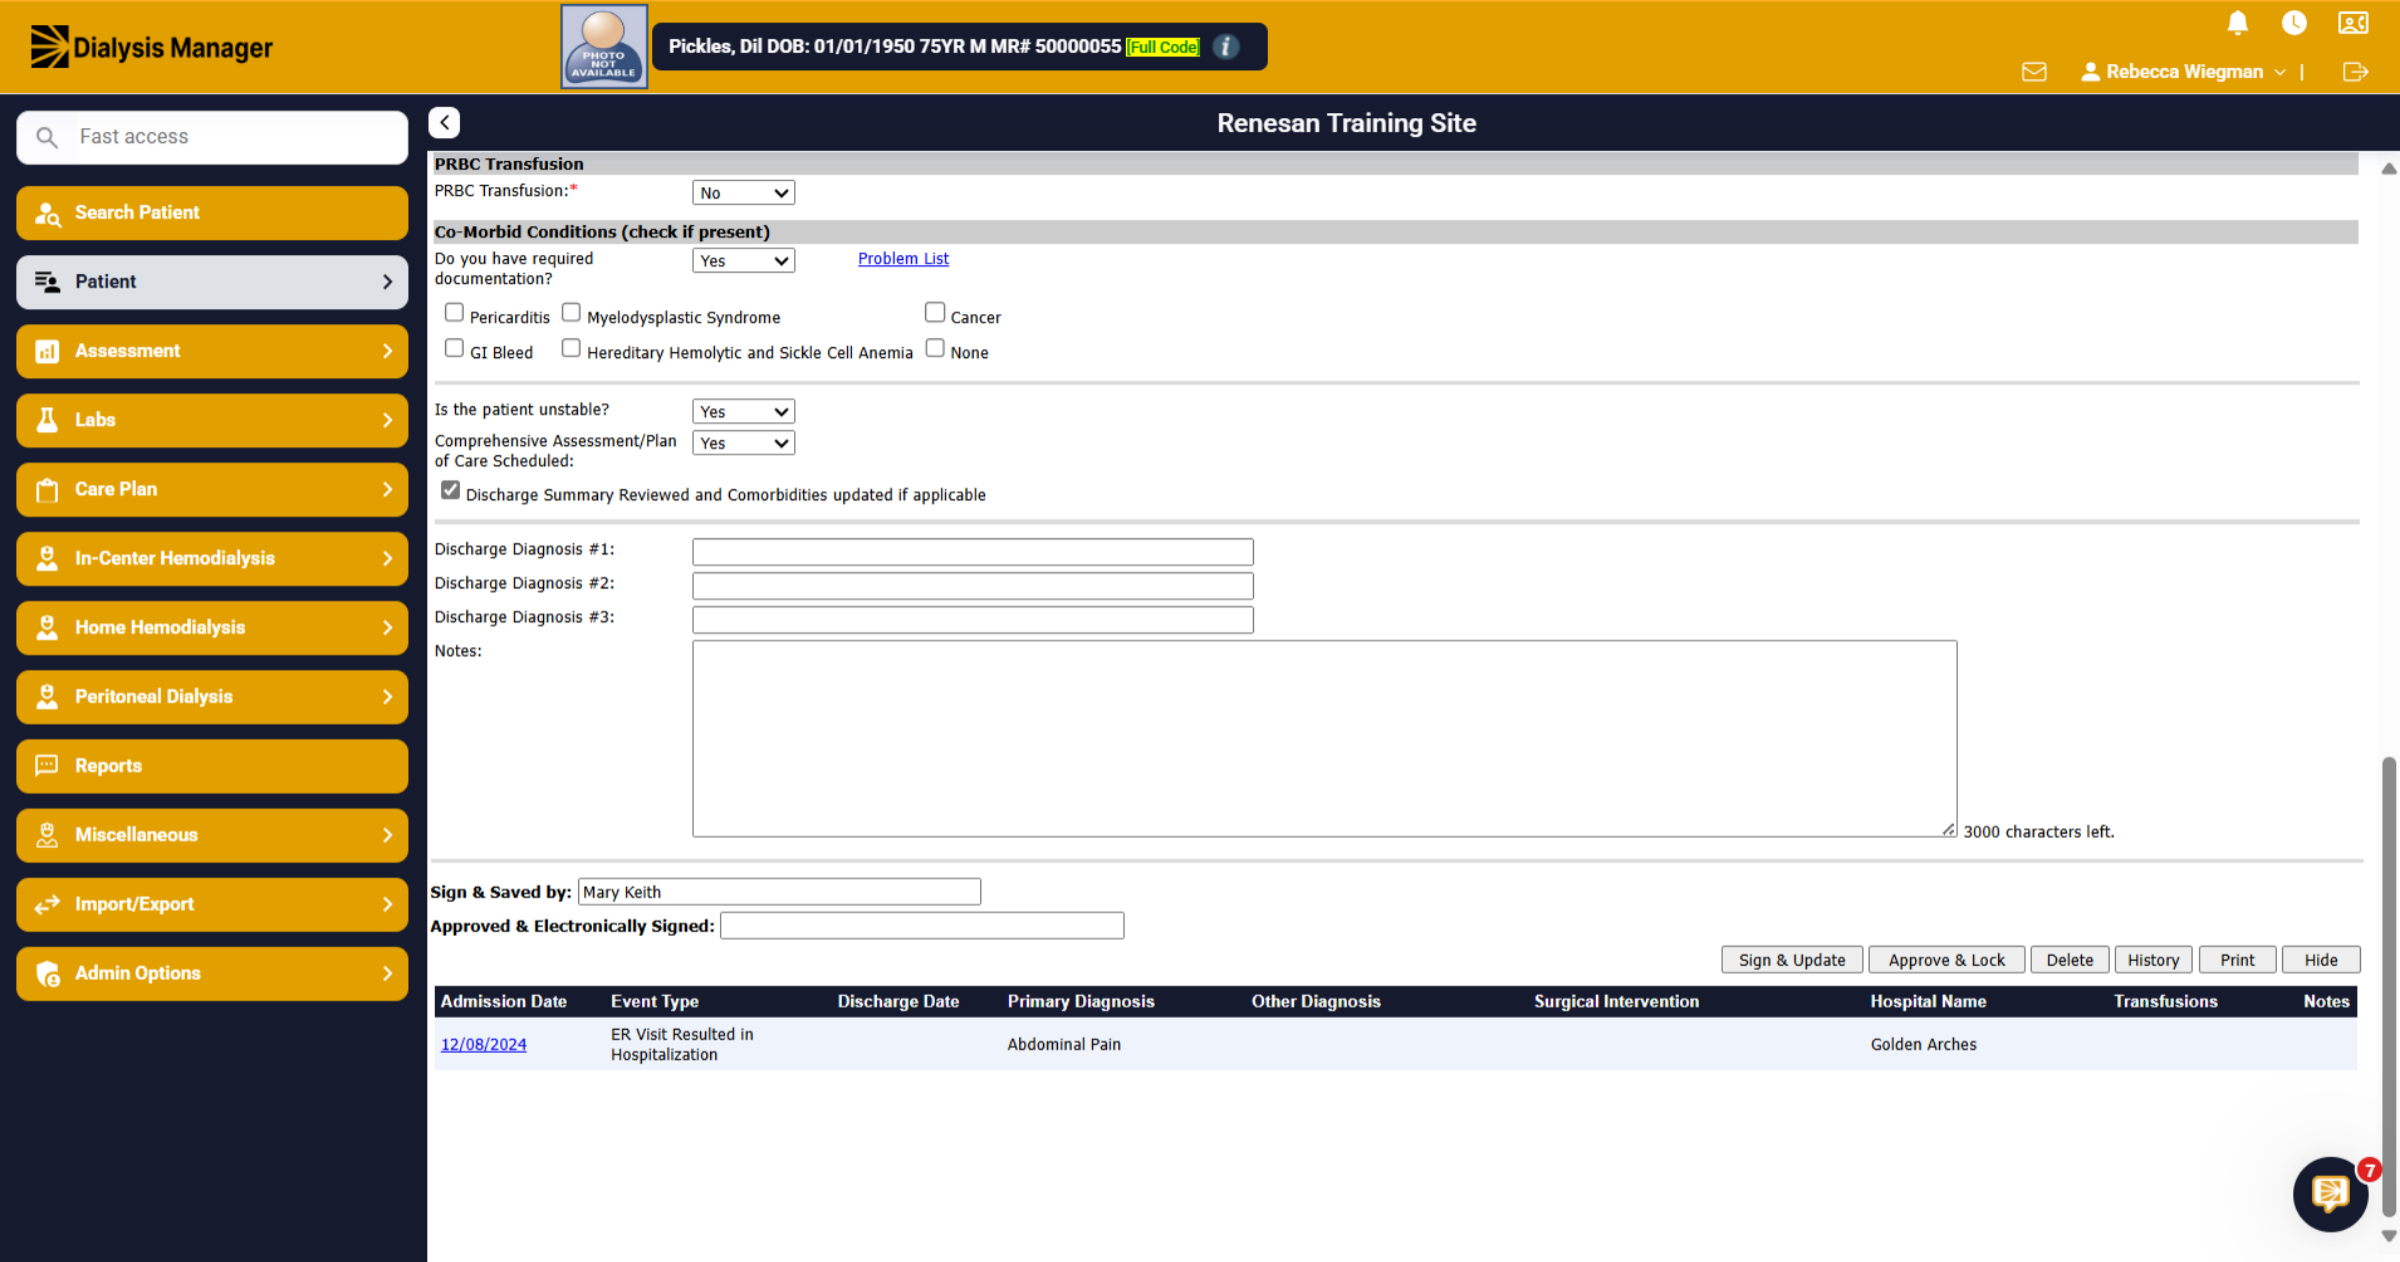This screenshot has width=2400, height=1262.
Task: Check the GI Bleed checkbox
Action: pyautogui.click(x=454, y=348)
